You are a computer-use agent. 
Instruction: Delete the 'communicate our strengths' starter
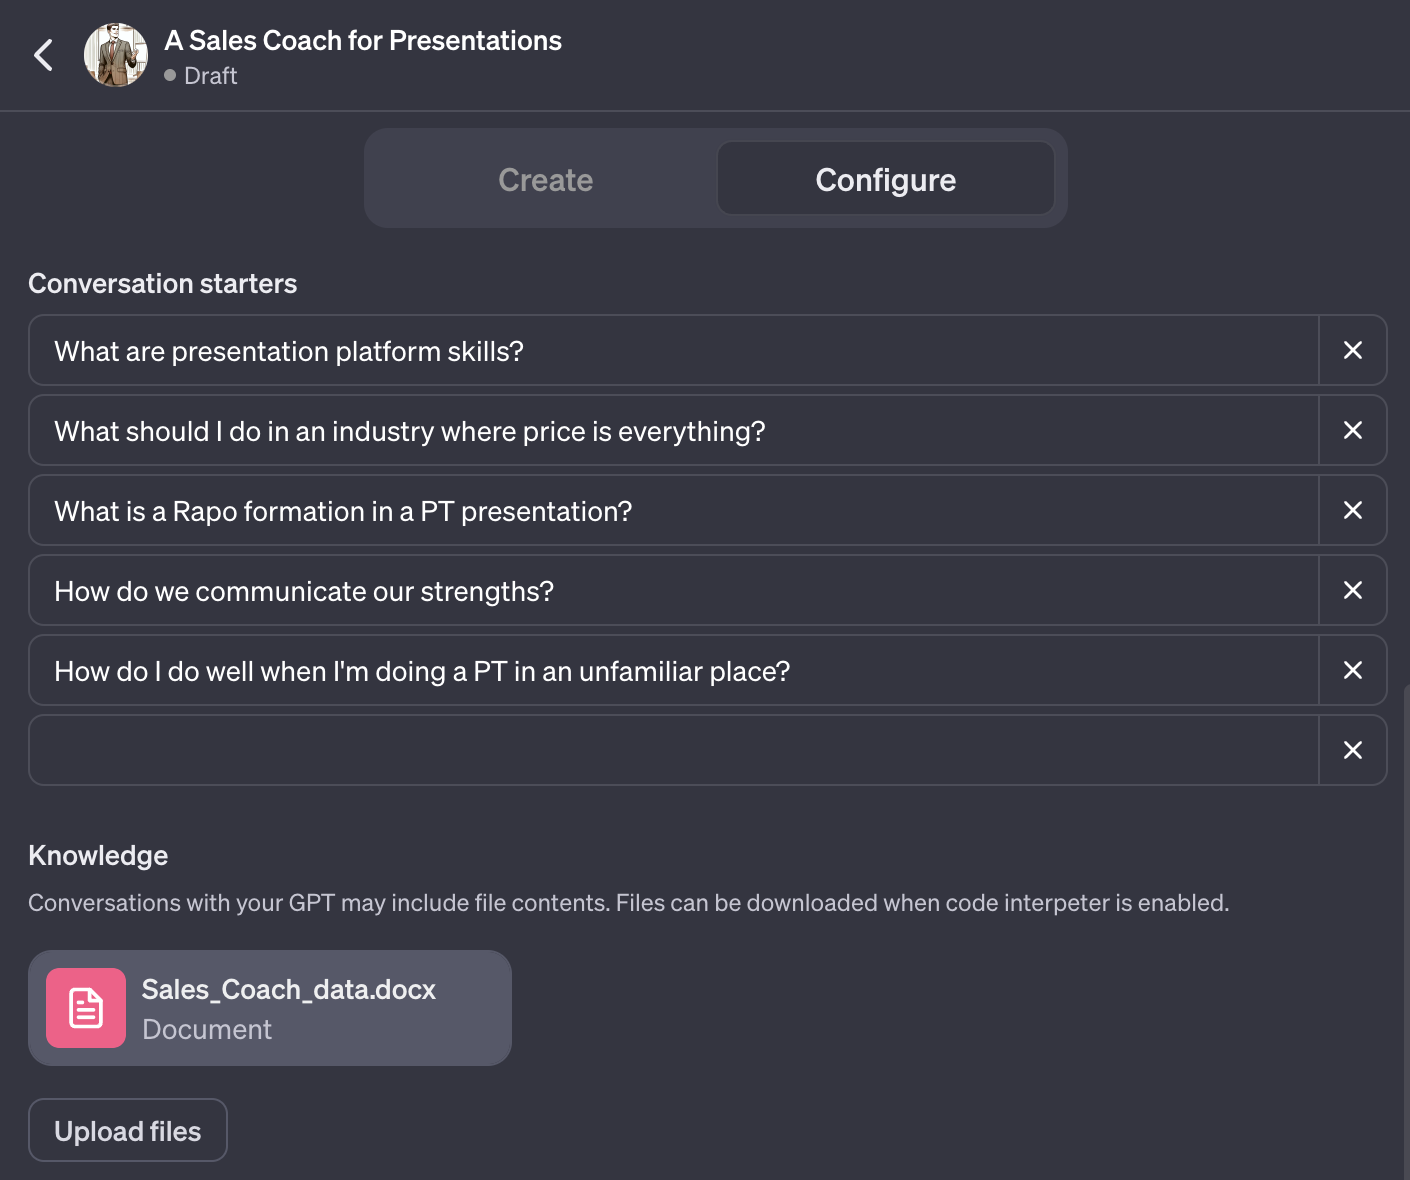tap(1352, 590)
